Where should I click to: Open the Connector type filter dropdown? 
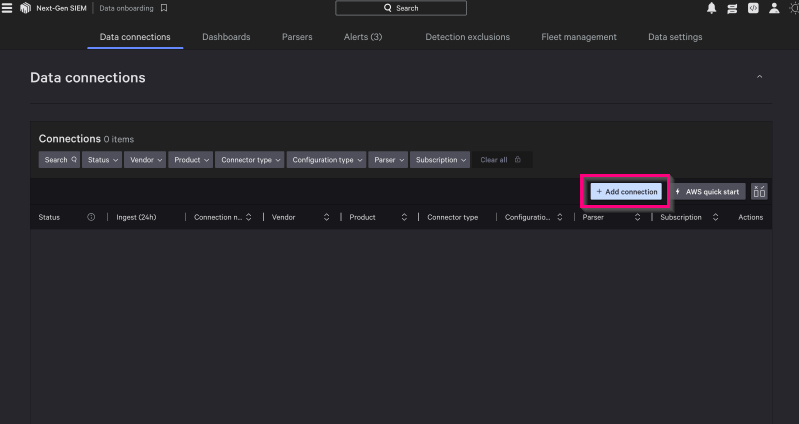pos(250,160)
